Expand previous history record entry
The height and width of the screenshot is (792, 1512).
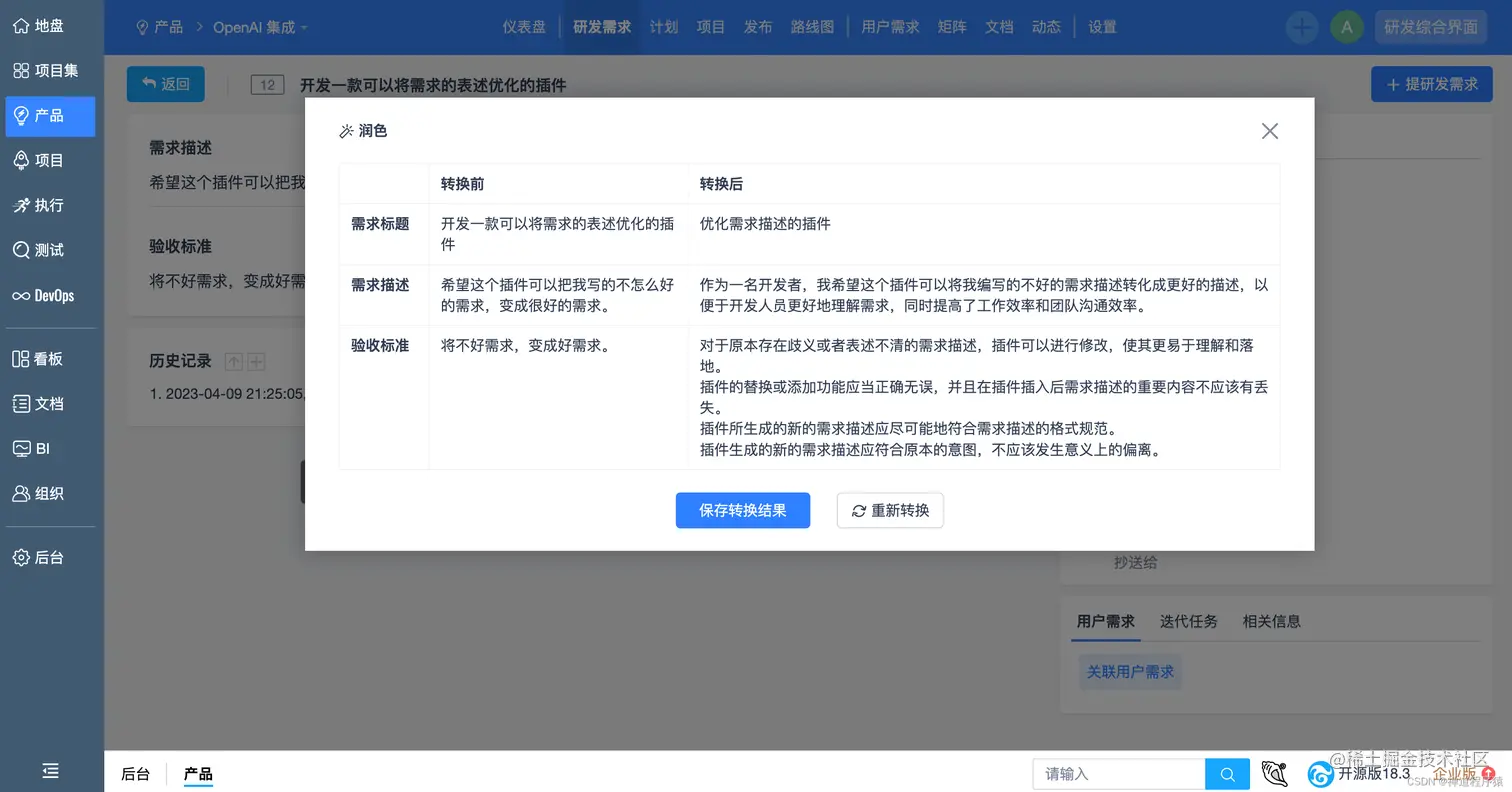234,360
